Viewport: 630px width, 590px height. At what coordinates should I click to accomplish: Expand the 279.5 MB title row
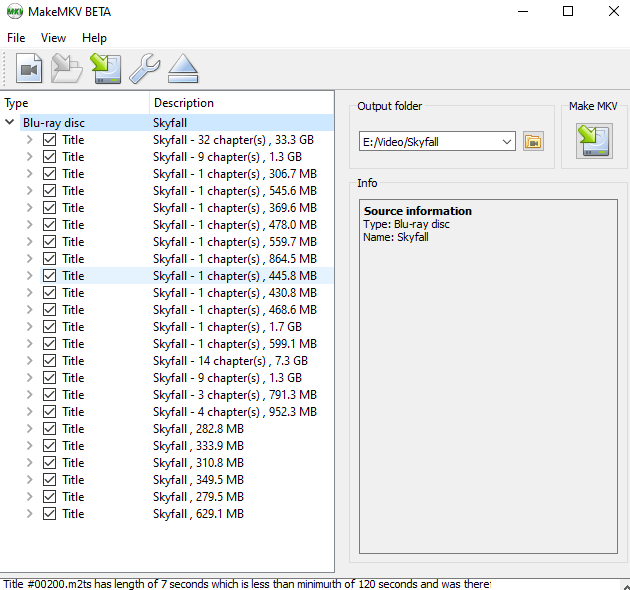[29, 497]
